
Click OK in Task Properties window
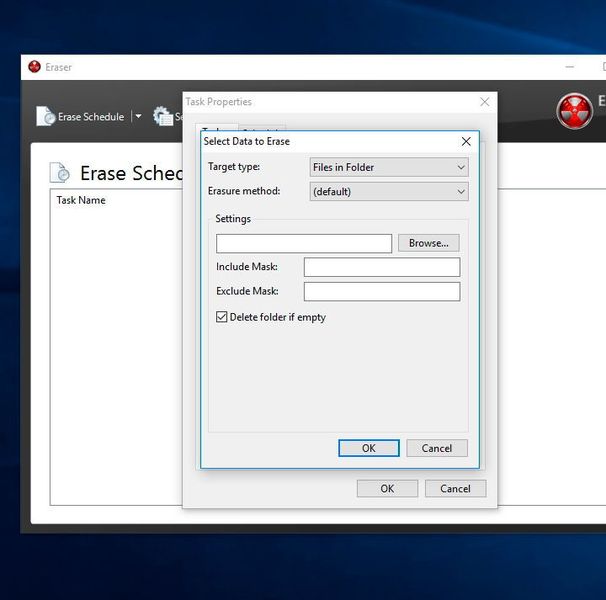click(x=387, y=488)
